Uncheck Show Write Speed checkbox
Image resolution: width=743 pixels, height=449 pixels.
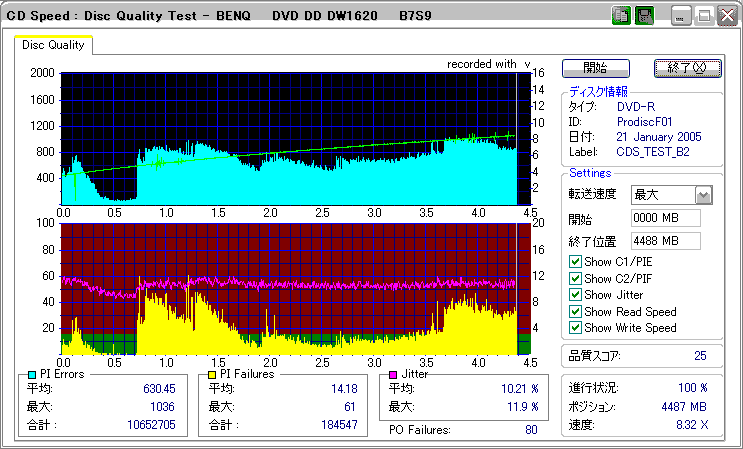point(575,328)
